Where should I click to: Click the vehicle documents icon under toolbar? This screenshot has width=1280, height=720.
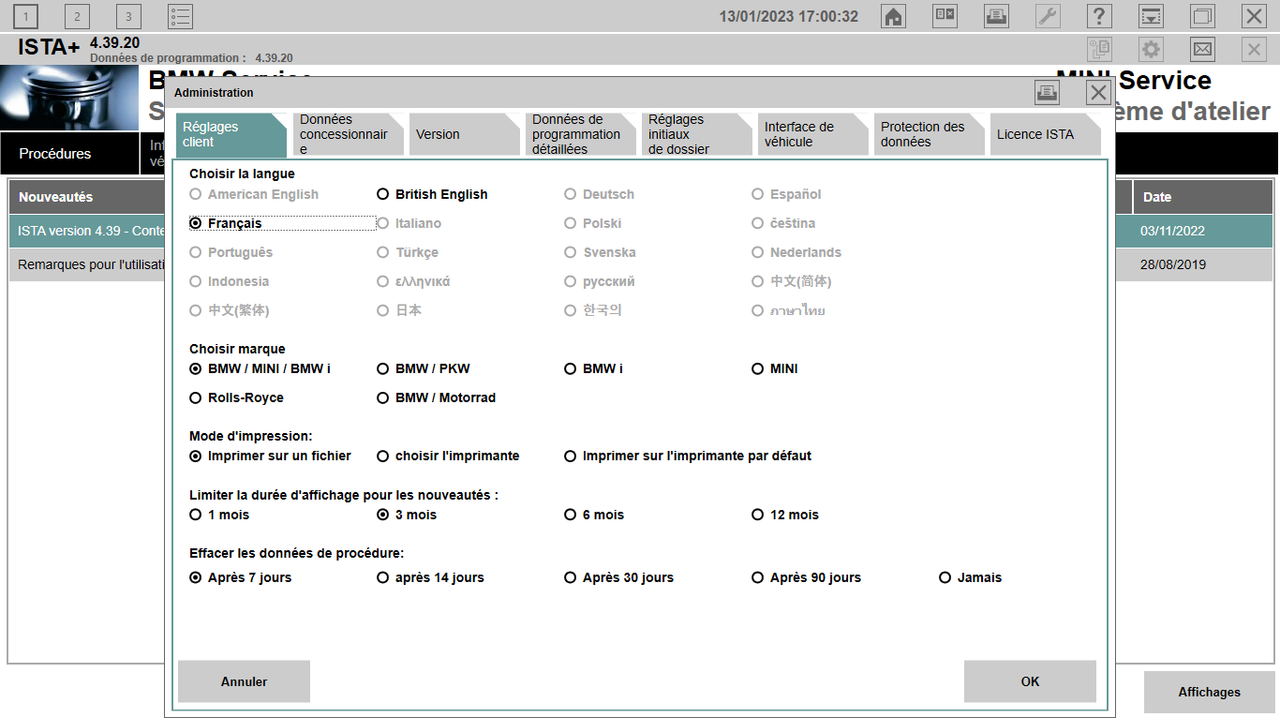(1100, 49)
